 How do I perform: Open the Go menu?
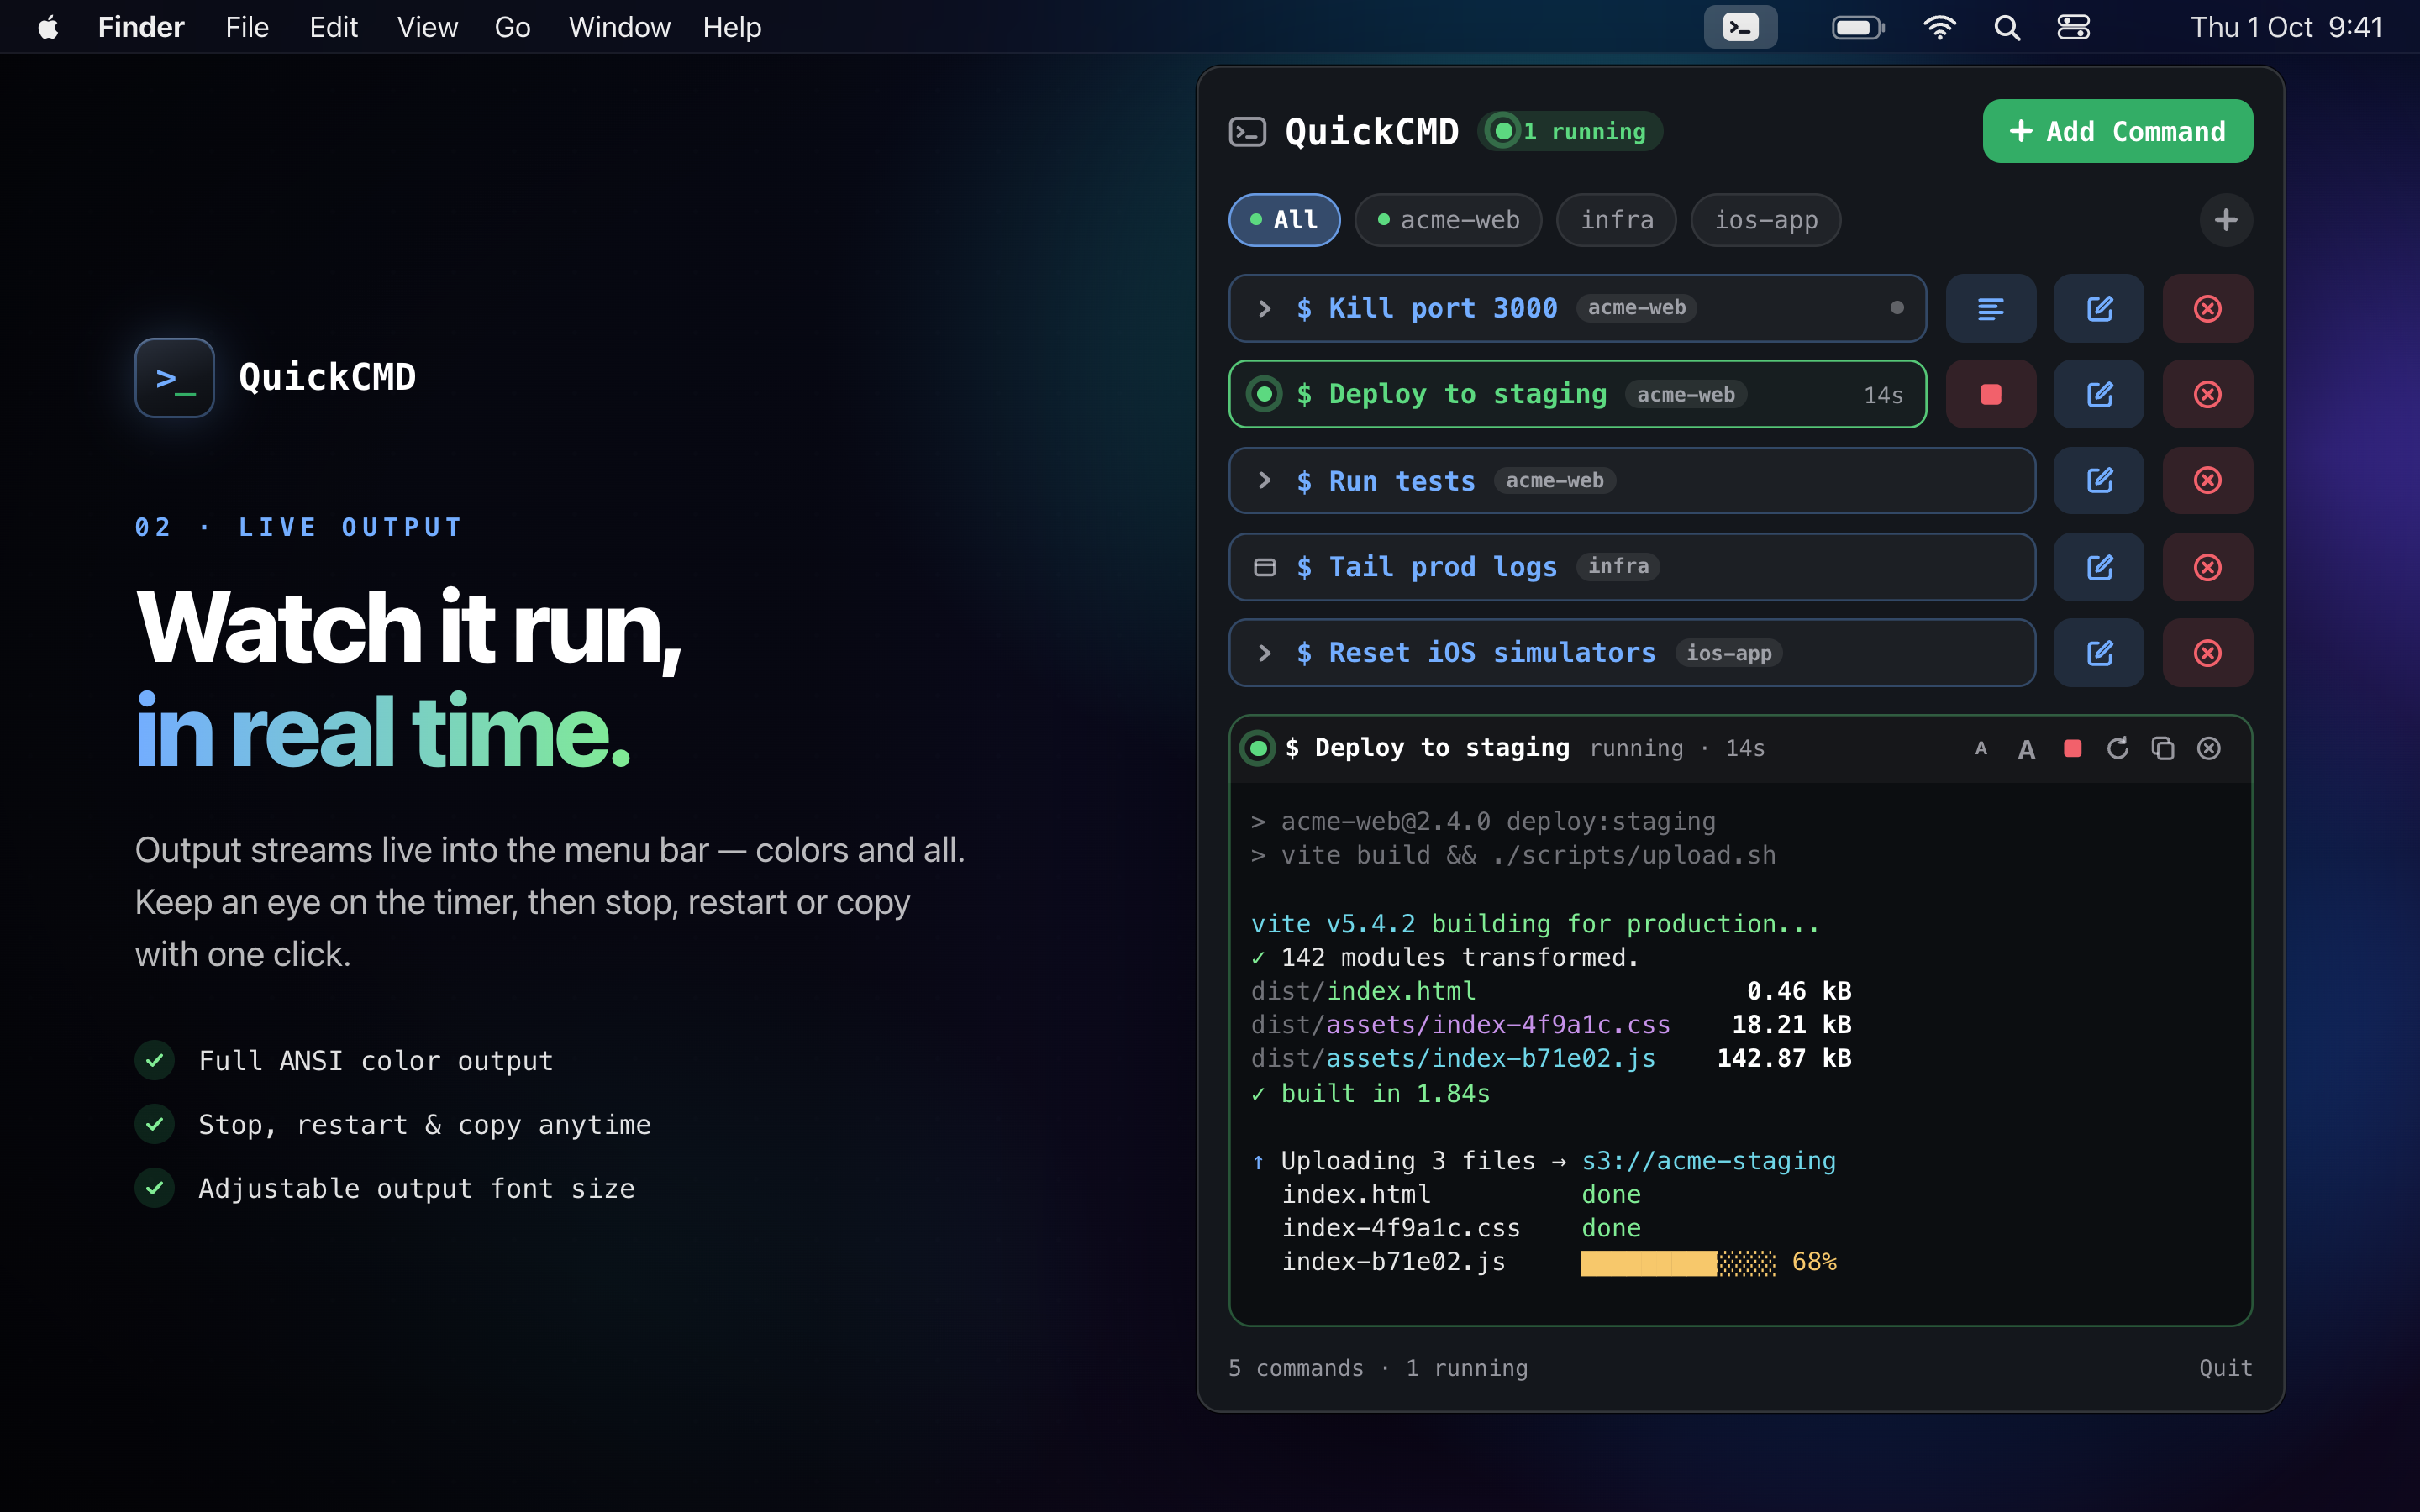(512, 27)
